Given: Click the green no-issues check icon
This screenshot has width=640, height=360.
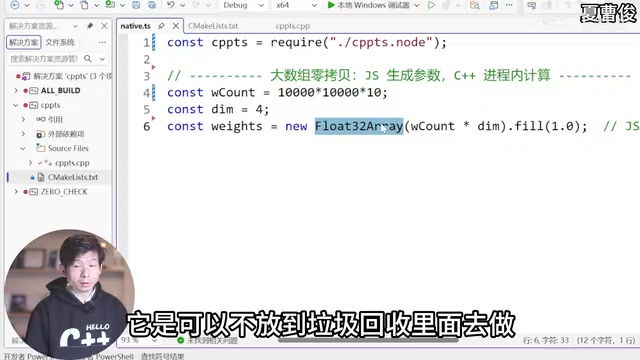Looking at the screenshot, I should pyautogui.click(x=180, y=340).
